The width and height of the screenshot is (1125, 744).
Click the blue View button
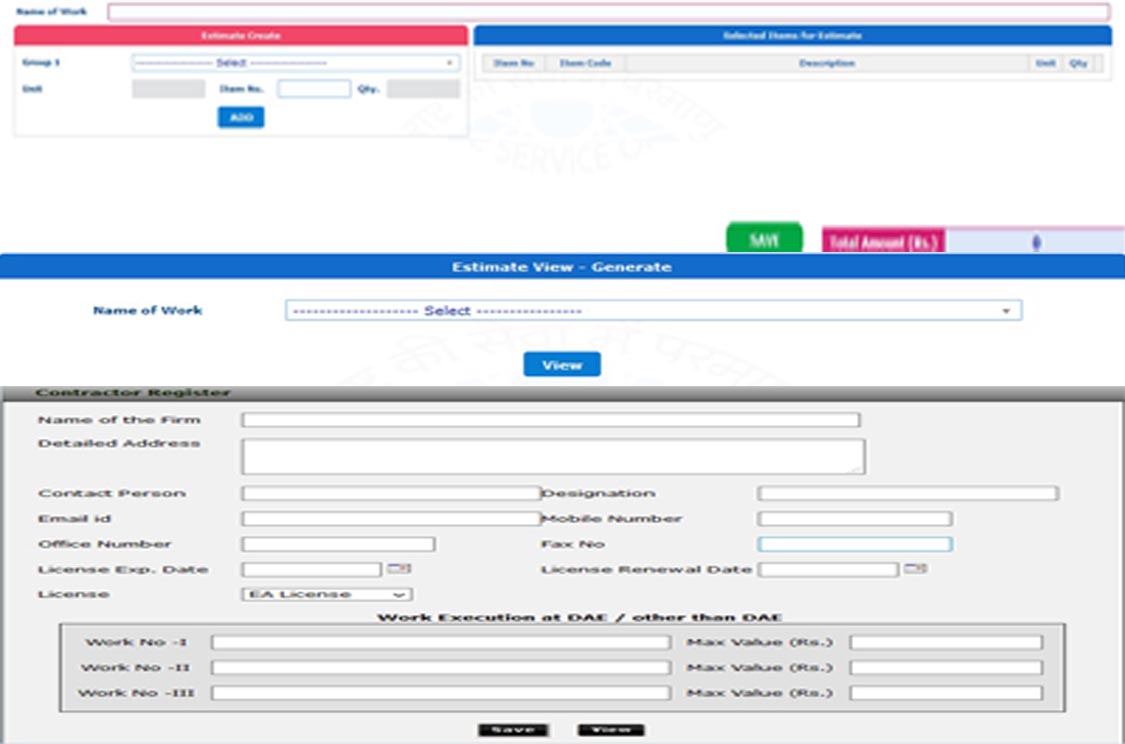(x=562, y=365)
